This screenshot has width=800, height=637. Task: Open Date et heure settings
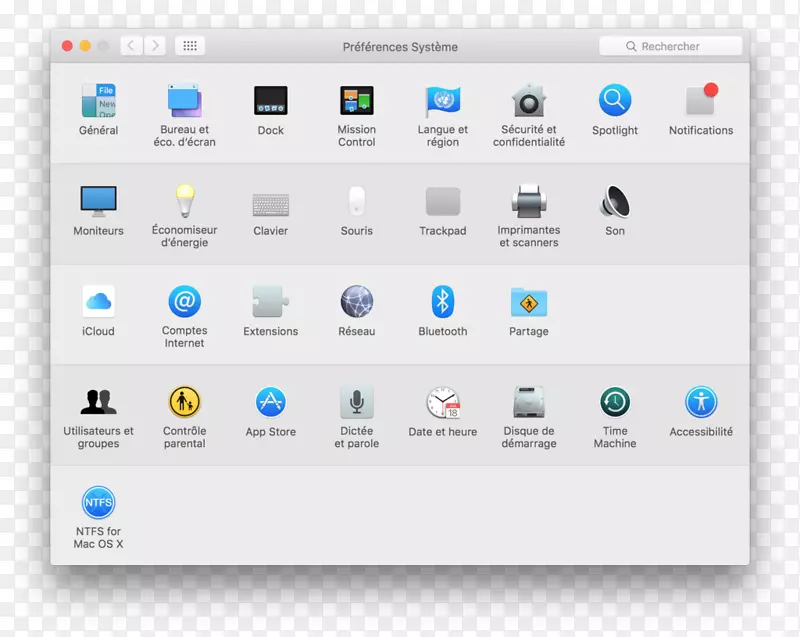click(x=442, y=403)
